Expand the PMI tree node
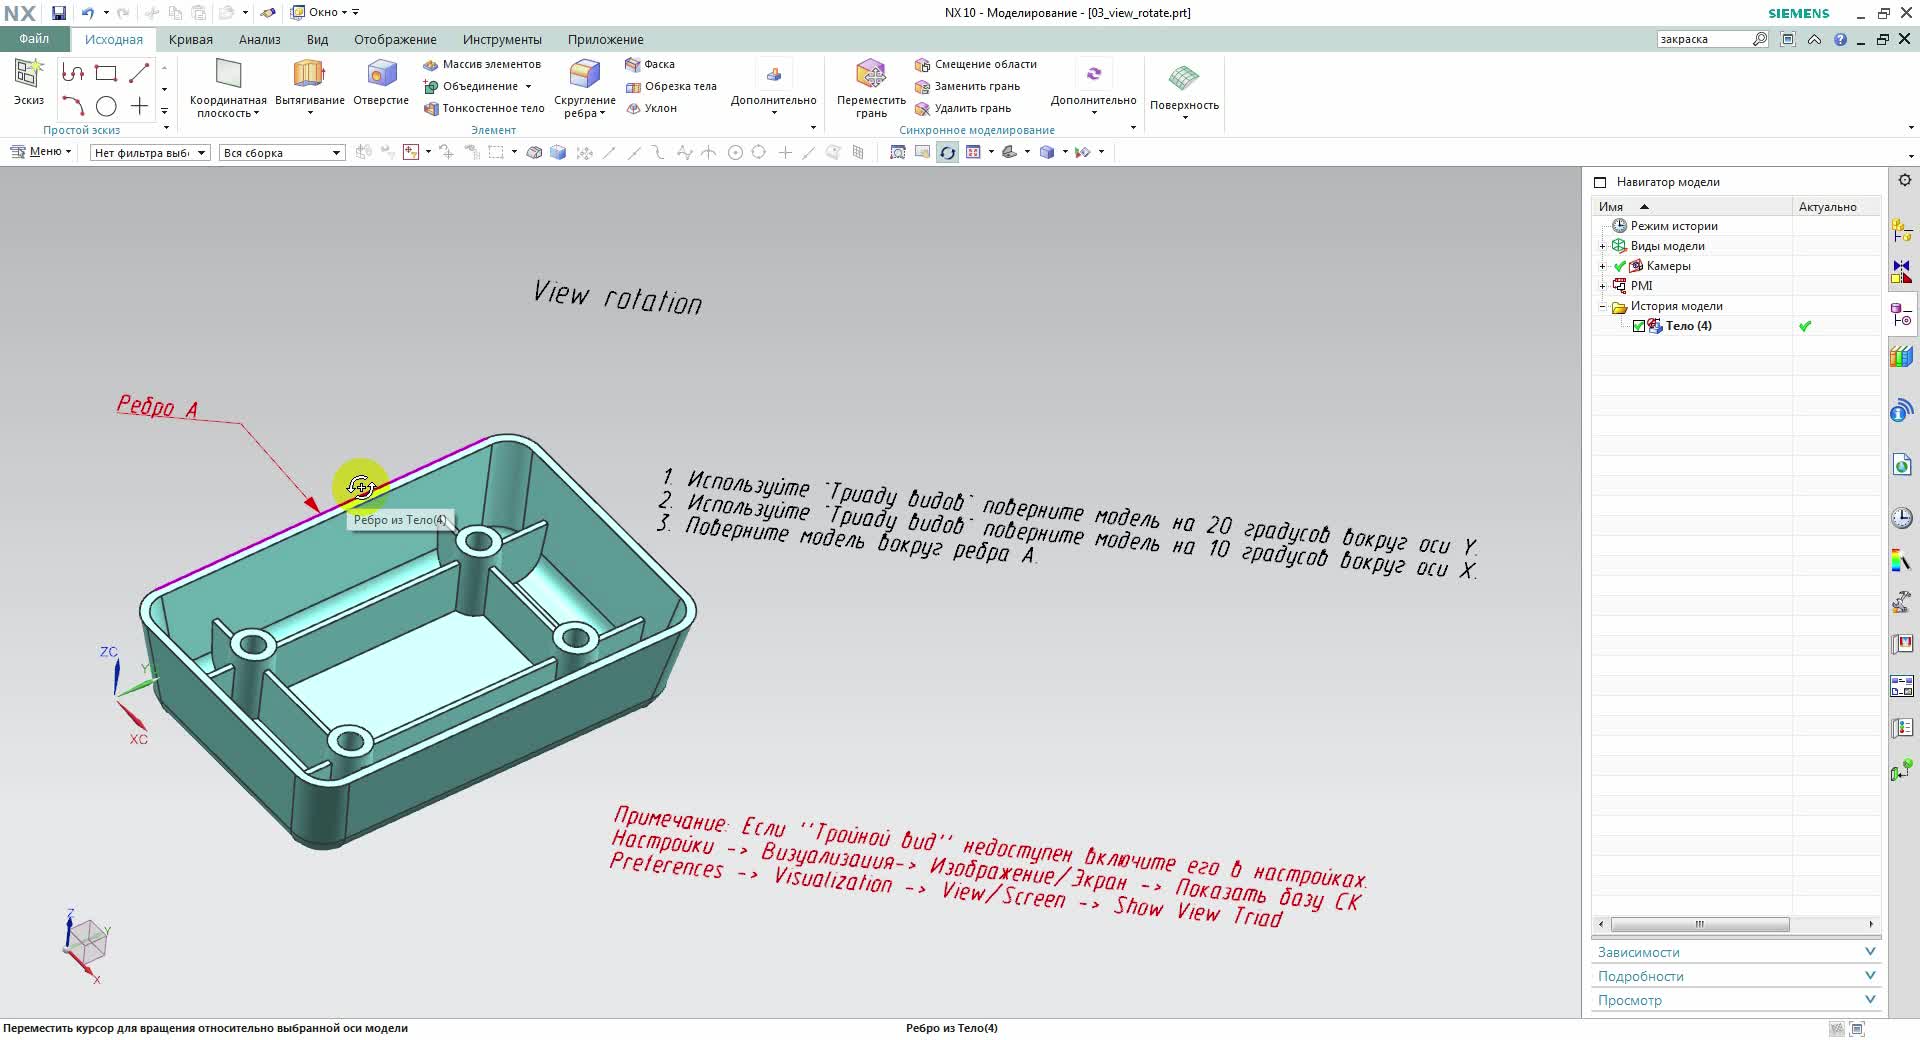Image resolution: width=1920 pixels, height=1040 pixels. pyautogui.click(x=1602, y=286)
